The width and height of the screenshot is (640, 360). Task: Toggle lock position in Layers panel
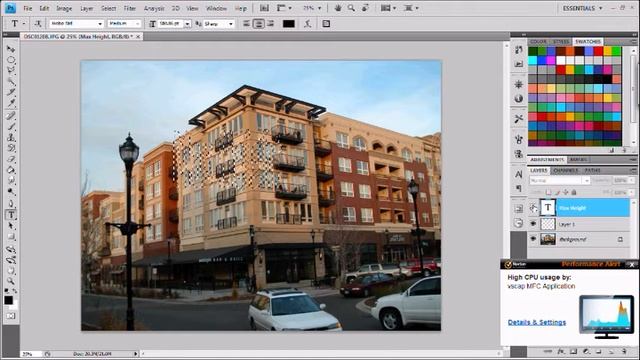coord(566,192)
